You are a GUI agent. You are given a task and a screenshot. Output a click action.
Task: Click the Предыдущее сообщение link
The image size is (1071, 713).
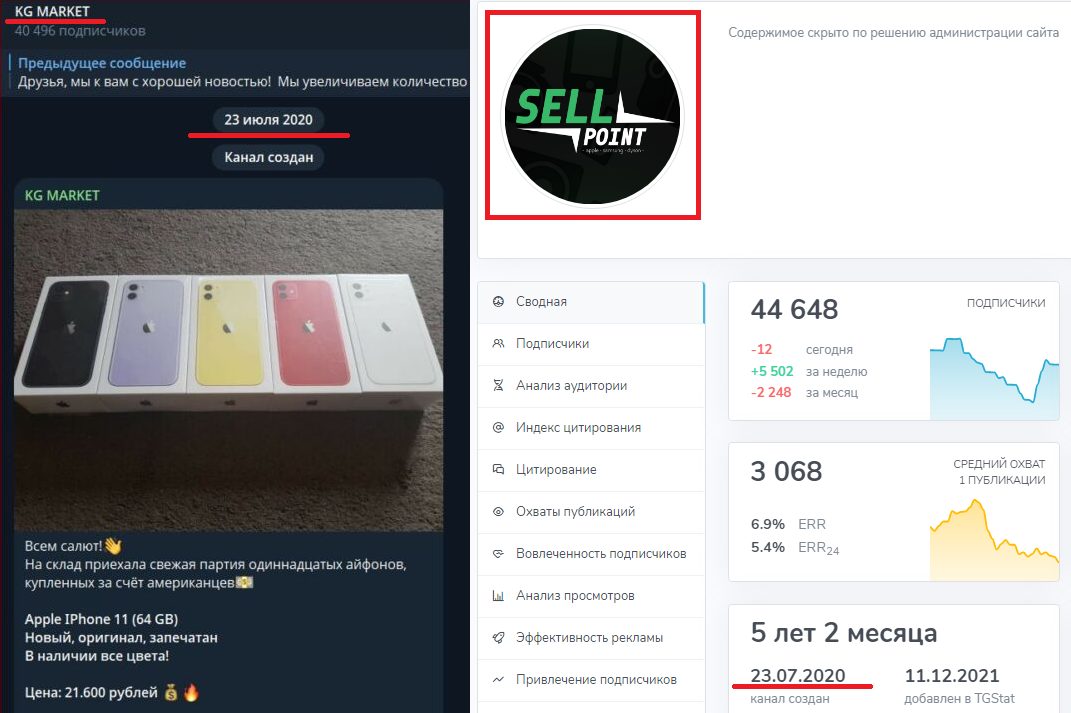click(x=102, y=63)
